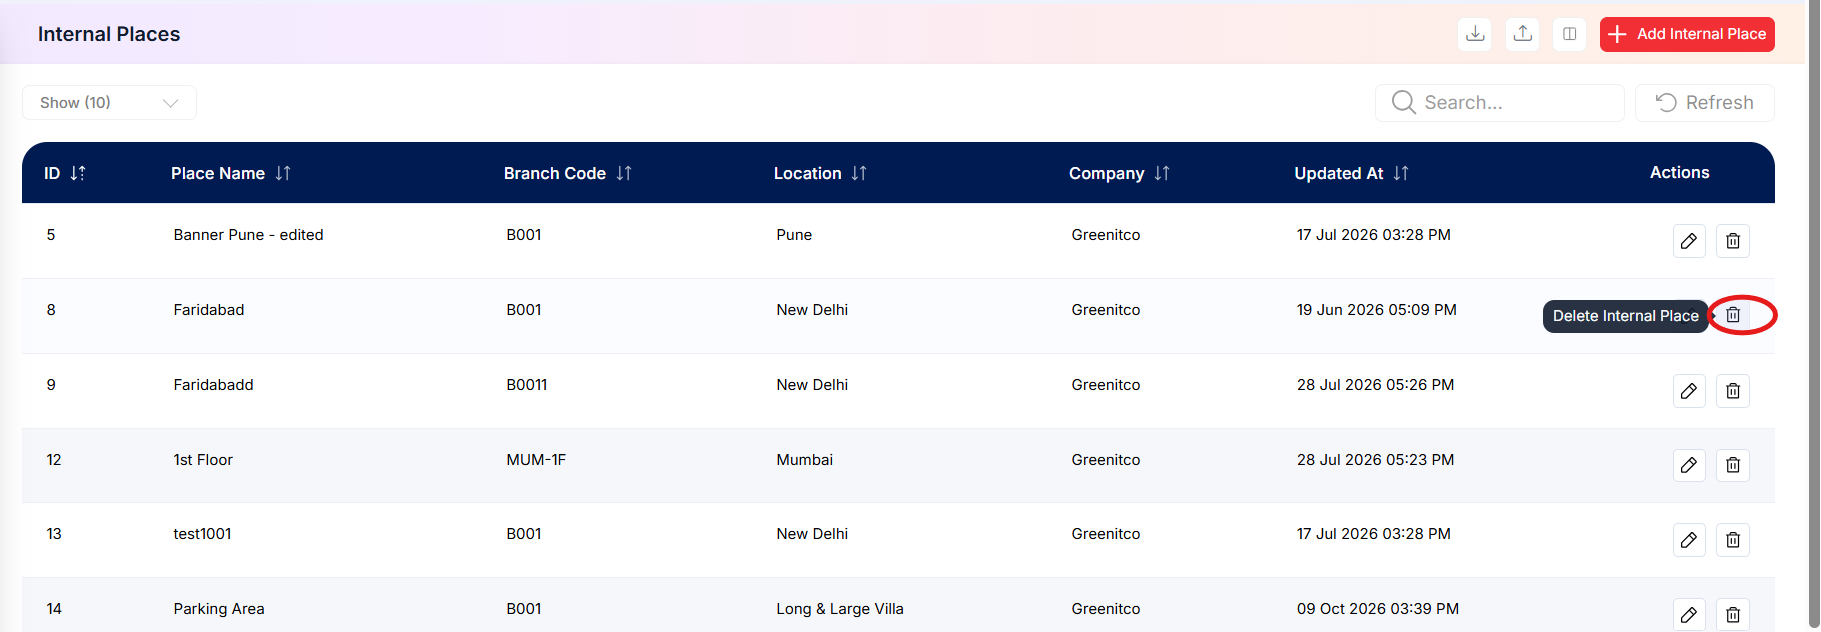Click the download icon button in header

[1475, 34]
